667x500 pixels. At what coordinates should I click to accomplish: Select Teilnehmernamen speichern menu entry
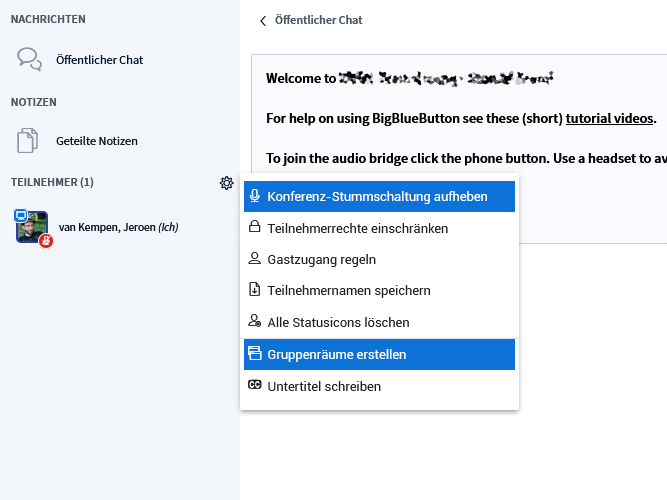[349, 291]
